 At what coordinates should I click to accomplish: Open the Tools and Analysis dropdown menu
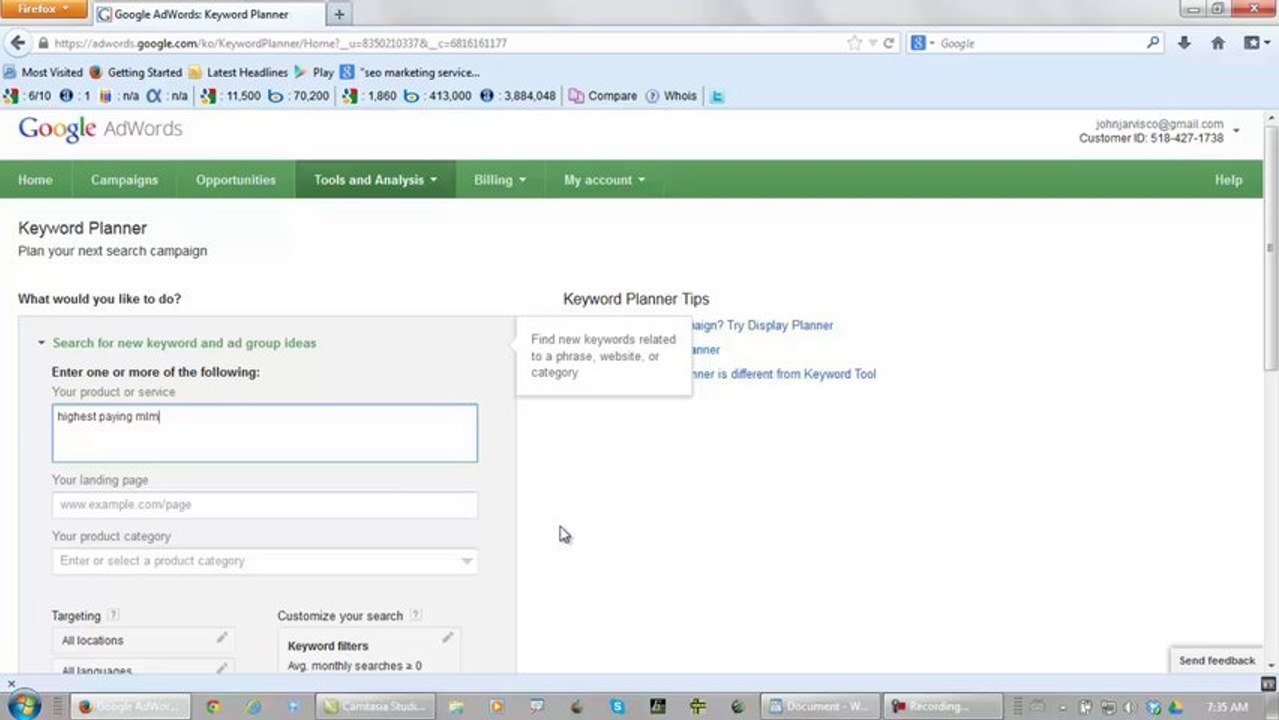pyautogui.click(x=375, y=180)
